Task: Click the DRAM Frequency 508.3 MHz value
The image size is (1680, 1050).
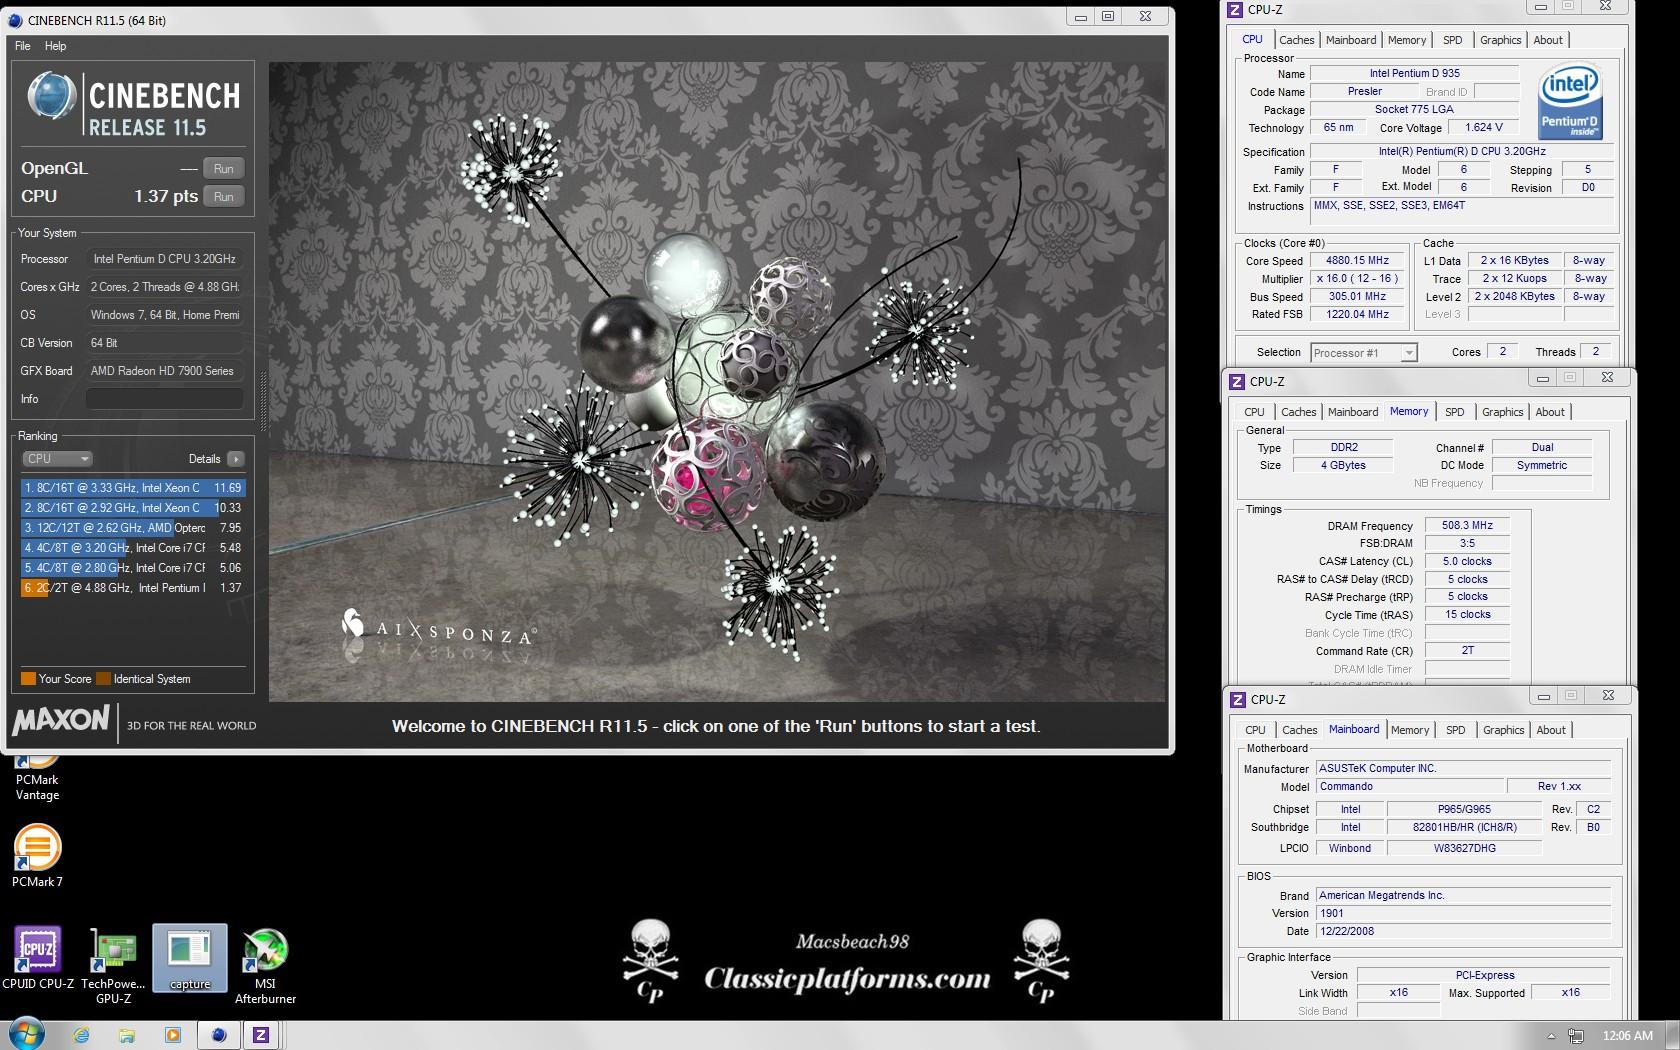Action: point(1467,526)
